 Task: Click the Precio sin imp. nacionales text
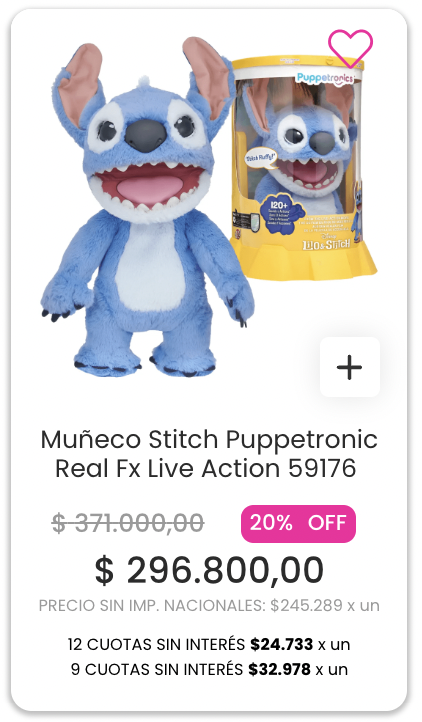click(209, 606)
